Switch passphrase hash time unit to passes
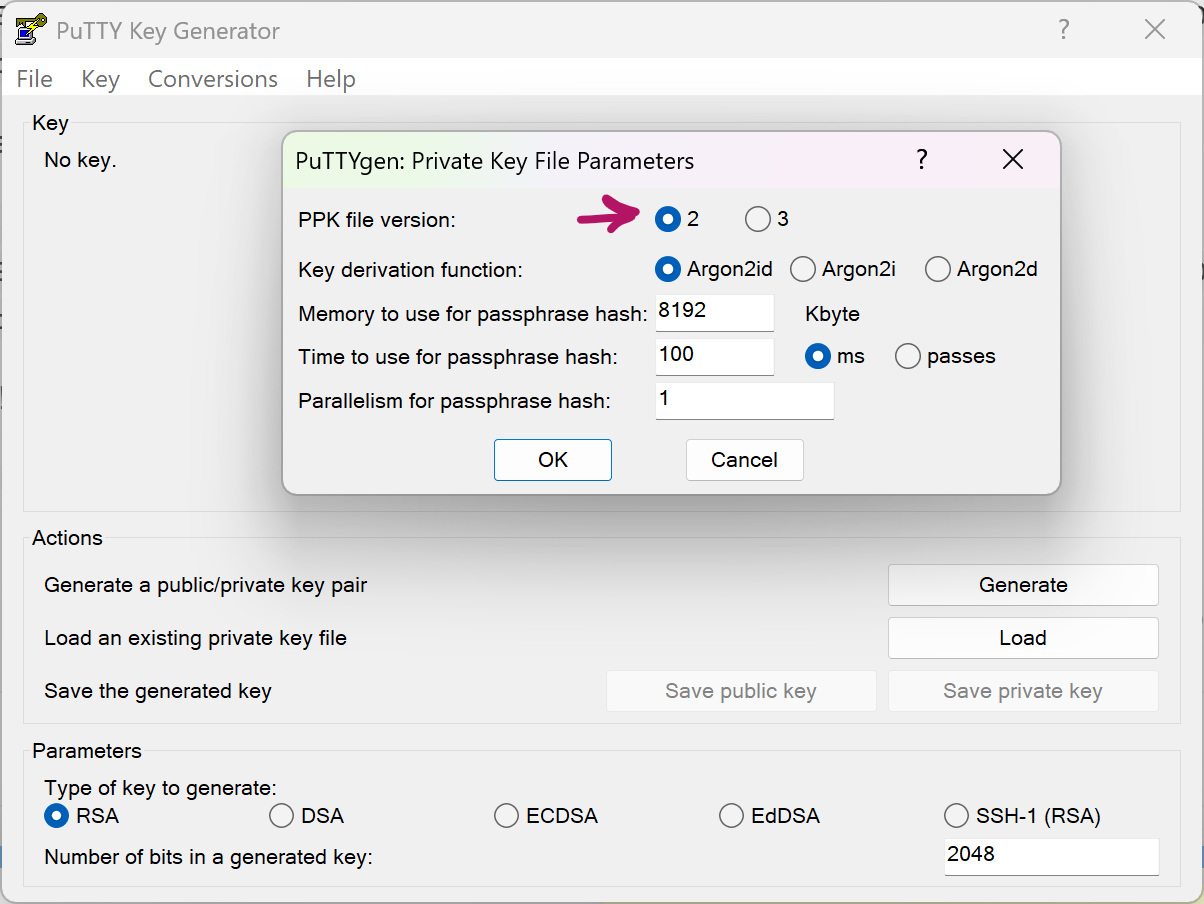Screen dimensions: 1204x904 907,356
